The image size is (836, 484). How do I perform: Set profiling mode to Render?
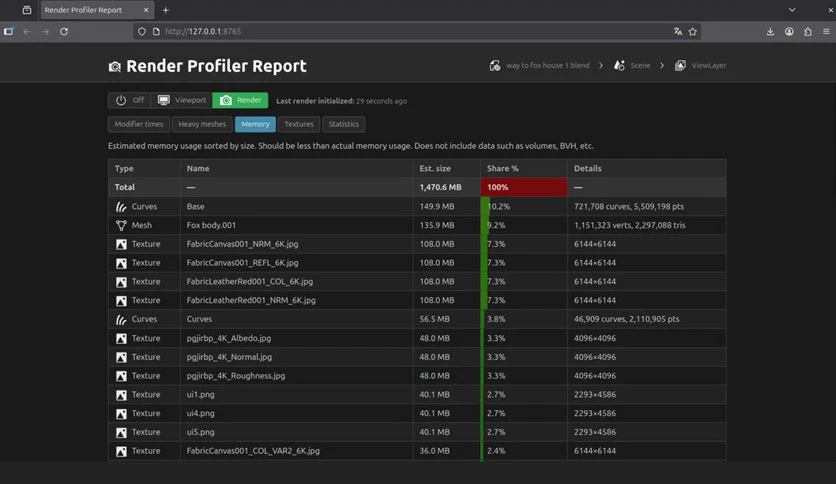[x=240, y=100]
